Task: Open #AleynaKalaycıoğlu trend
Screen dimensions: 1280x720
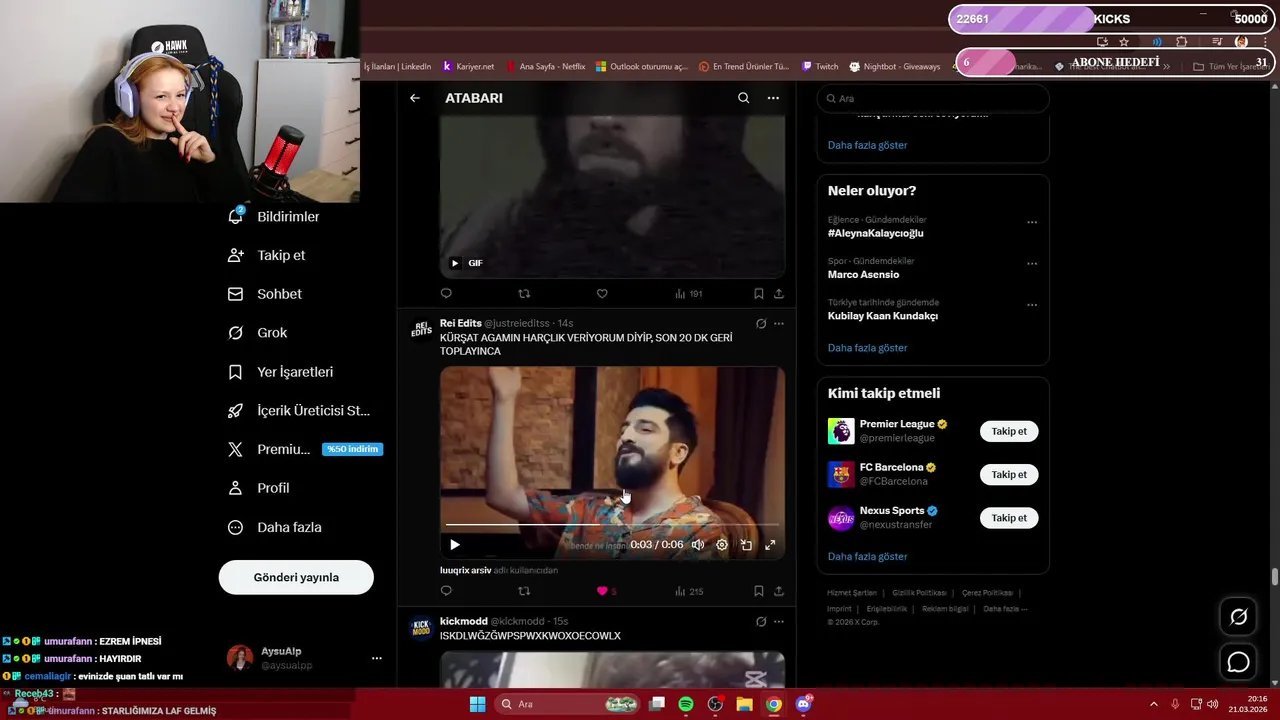Action: pos(876,233)
